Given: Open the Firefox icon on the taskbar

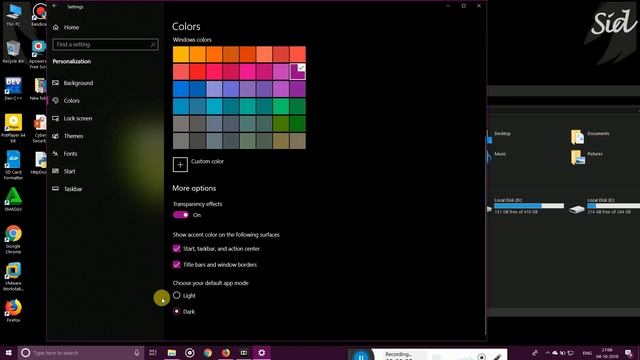Looking at the screenshot, I should coord(225,353).
